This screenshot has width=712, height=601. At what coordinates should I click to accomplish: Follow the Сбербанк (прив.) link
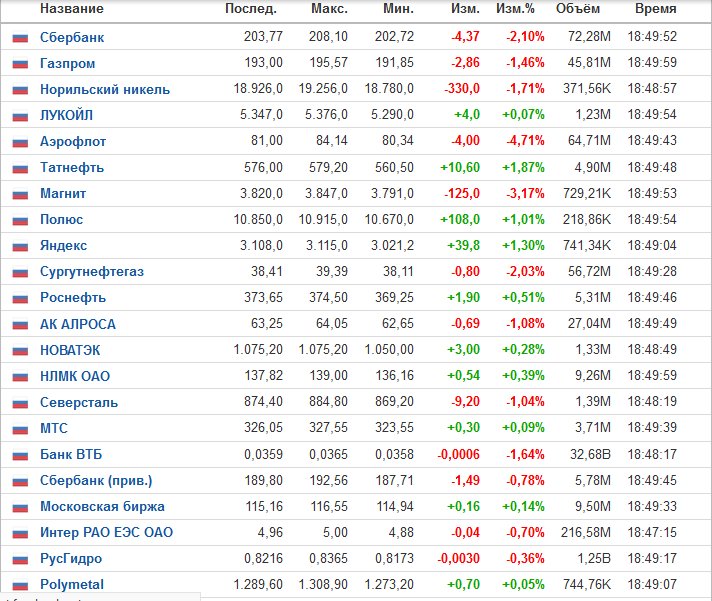coord(96,480)
